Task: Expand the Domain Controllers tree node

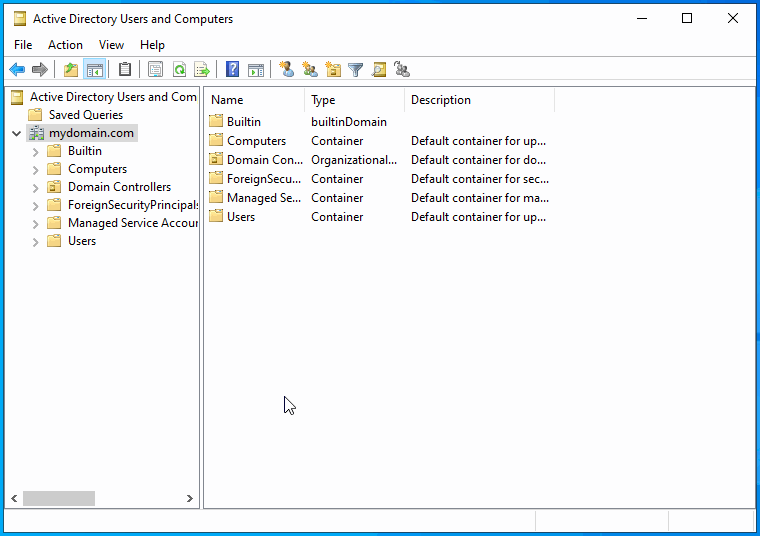Action: [35, 188]
